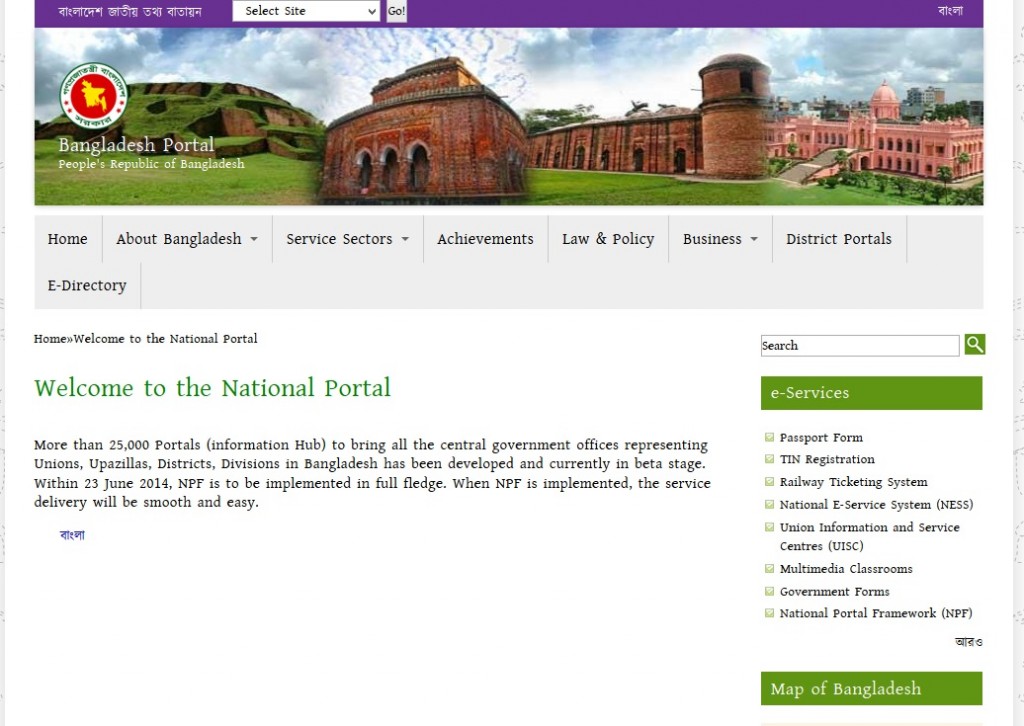Select Law & Policy in navigation
This screenshot has height=726, width=1024.
click(x=607, y=239)
